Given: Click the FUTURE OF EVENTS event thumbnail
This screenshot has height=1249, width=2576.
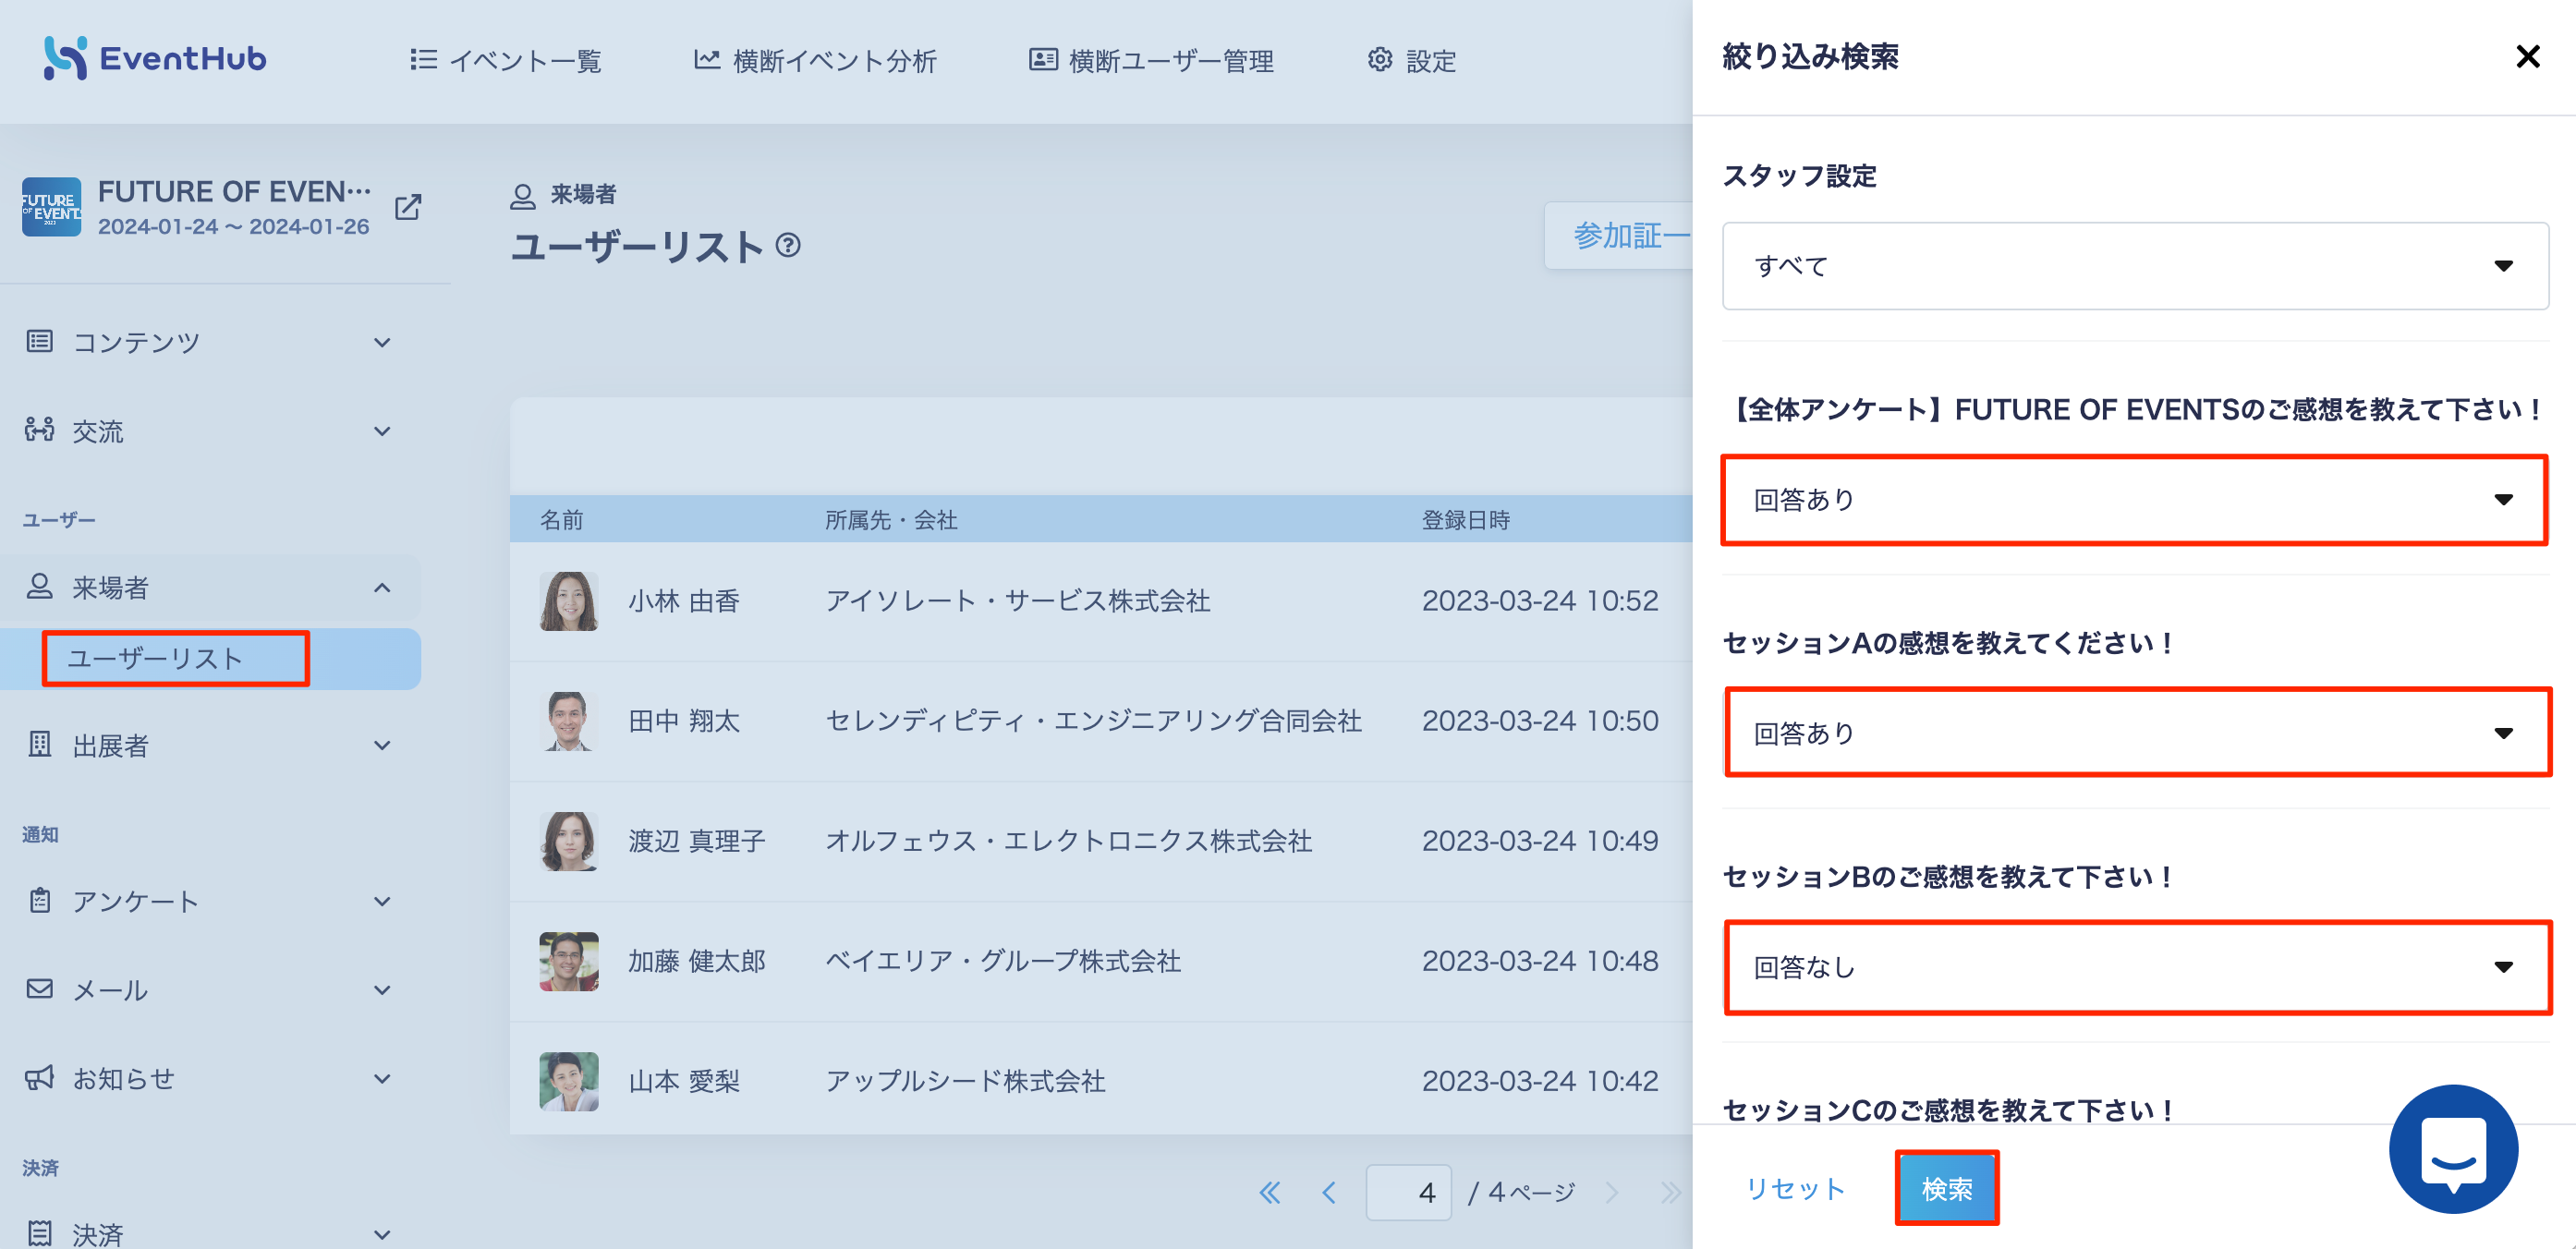Looking at the screenshot, I should click(x=52, y=207).
